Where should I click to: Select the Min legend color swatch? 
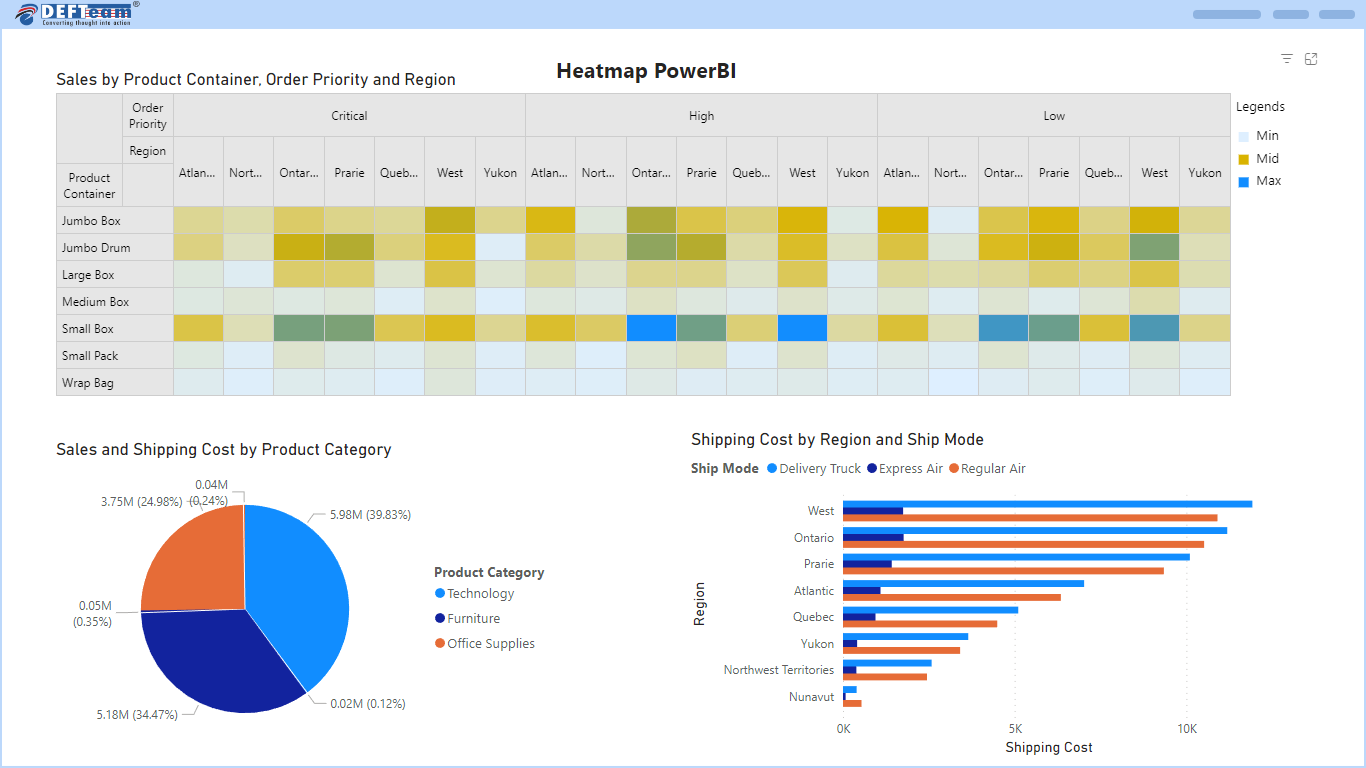click(x=1243, y=136)
